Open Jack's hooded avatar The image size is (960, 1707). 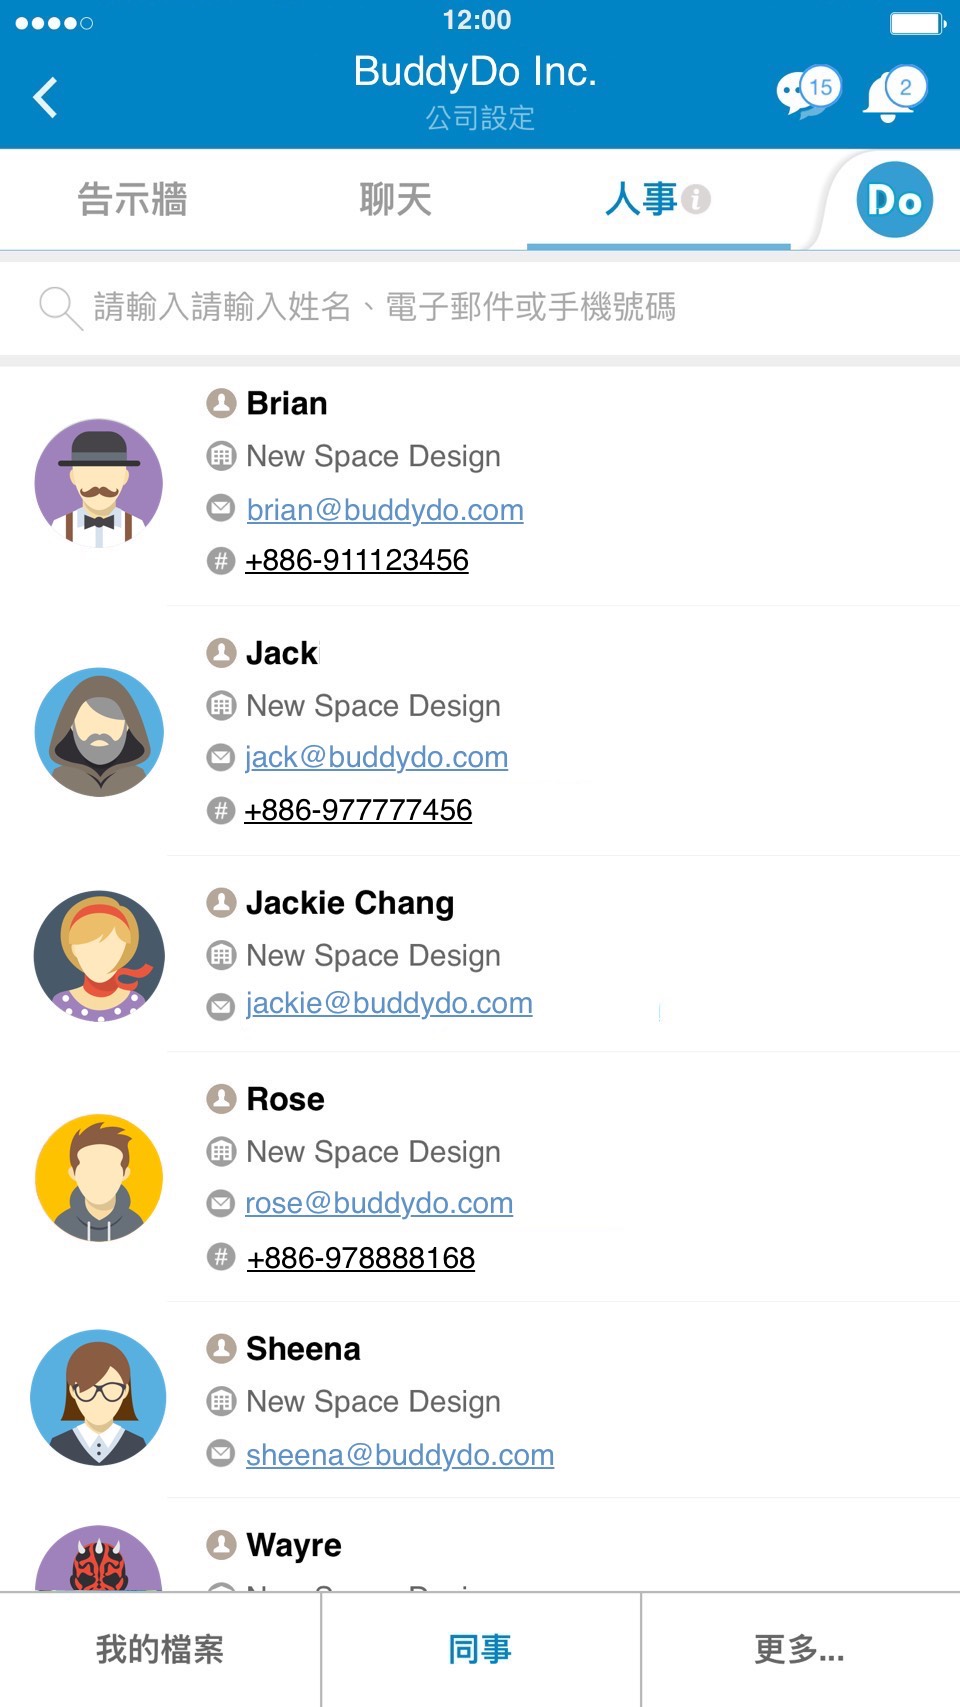99,732
